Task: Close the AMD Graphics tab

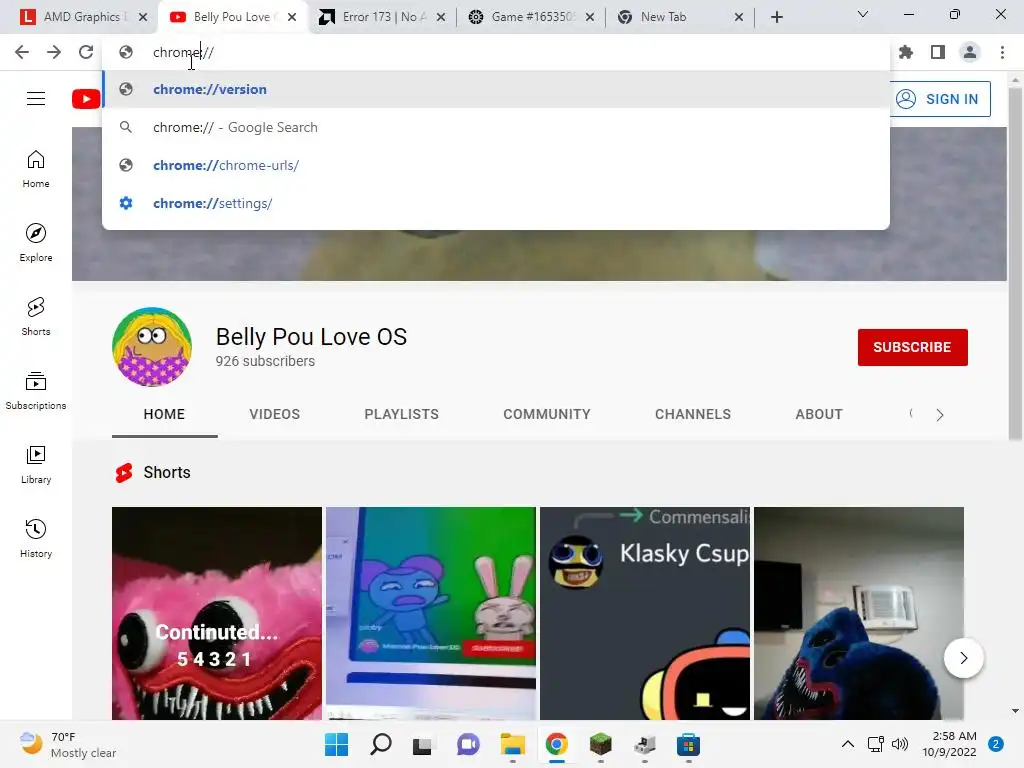Action: point(143,17)
